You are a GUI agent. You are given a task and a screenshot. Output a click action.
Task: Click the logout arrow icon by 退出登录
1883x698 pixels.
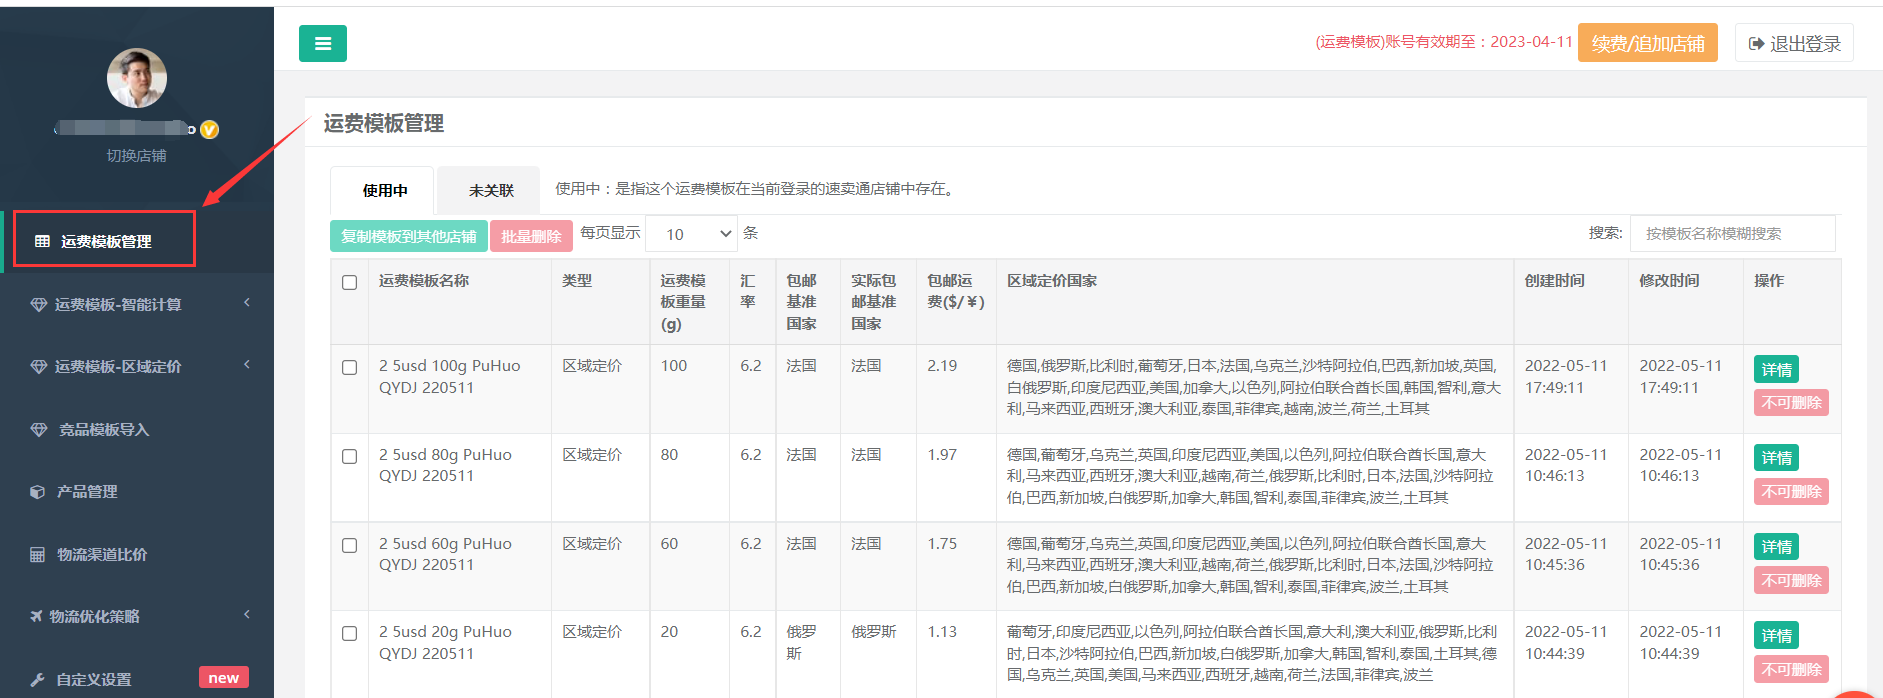click(x=1756, y=44)
